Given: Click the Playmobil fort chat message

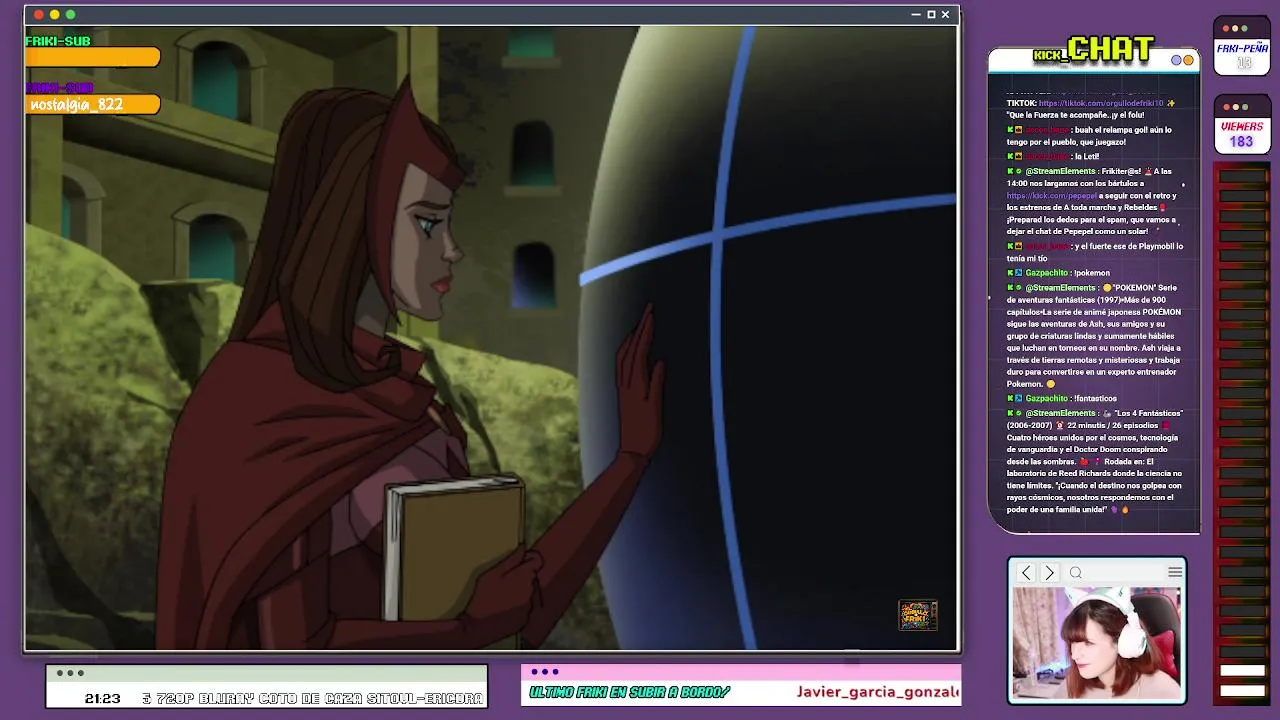Looking at the screenshot, I should pos(1095,252).
